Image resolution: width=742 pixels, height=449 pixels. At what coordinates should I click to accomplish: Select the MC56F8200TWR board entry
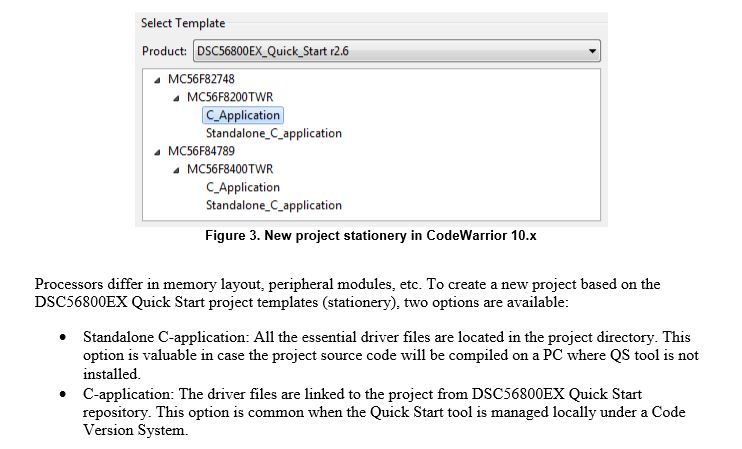(229, 97)
